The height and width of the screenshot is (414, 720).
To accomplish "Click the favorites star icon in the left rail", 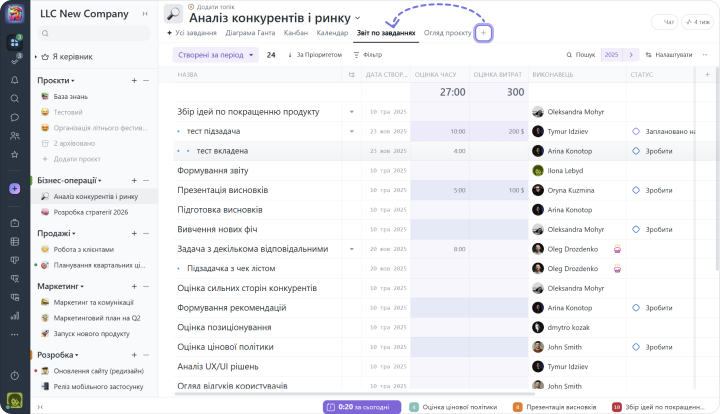I will coord(15,155).
